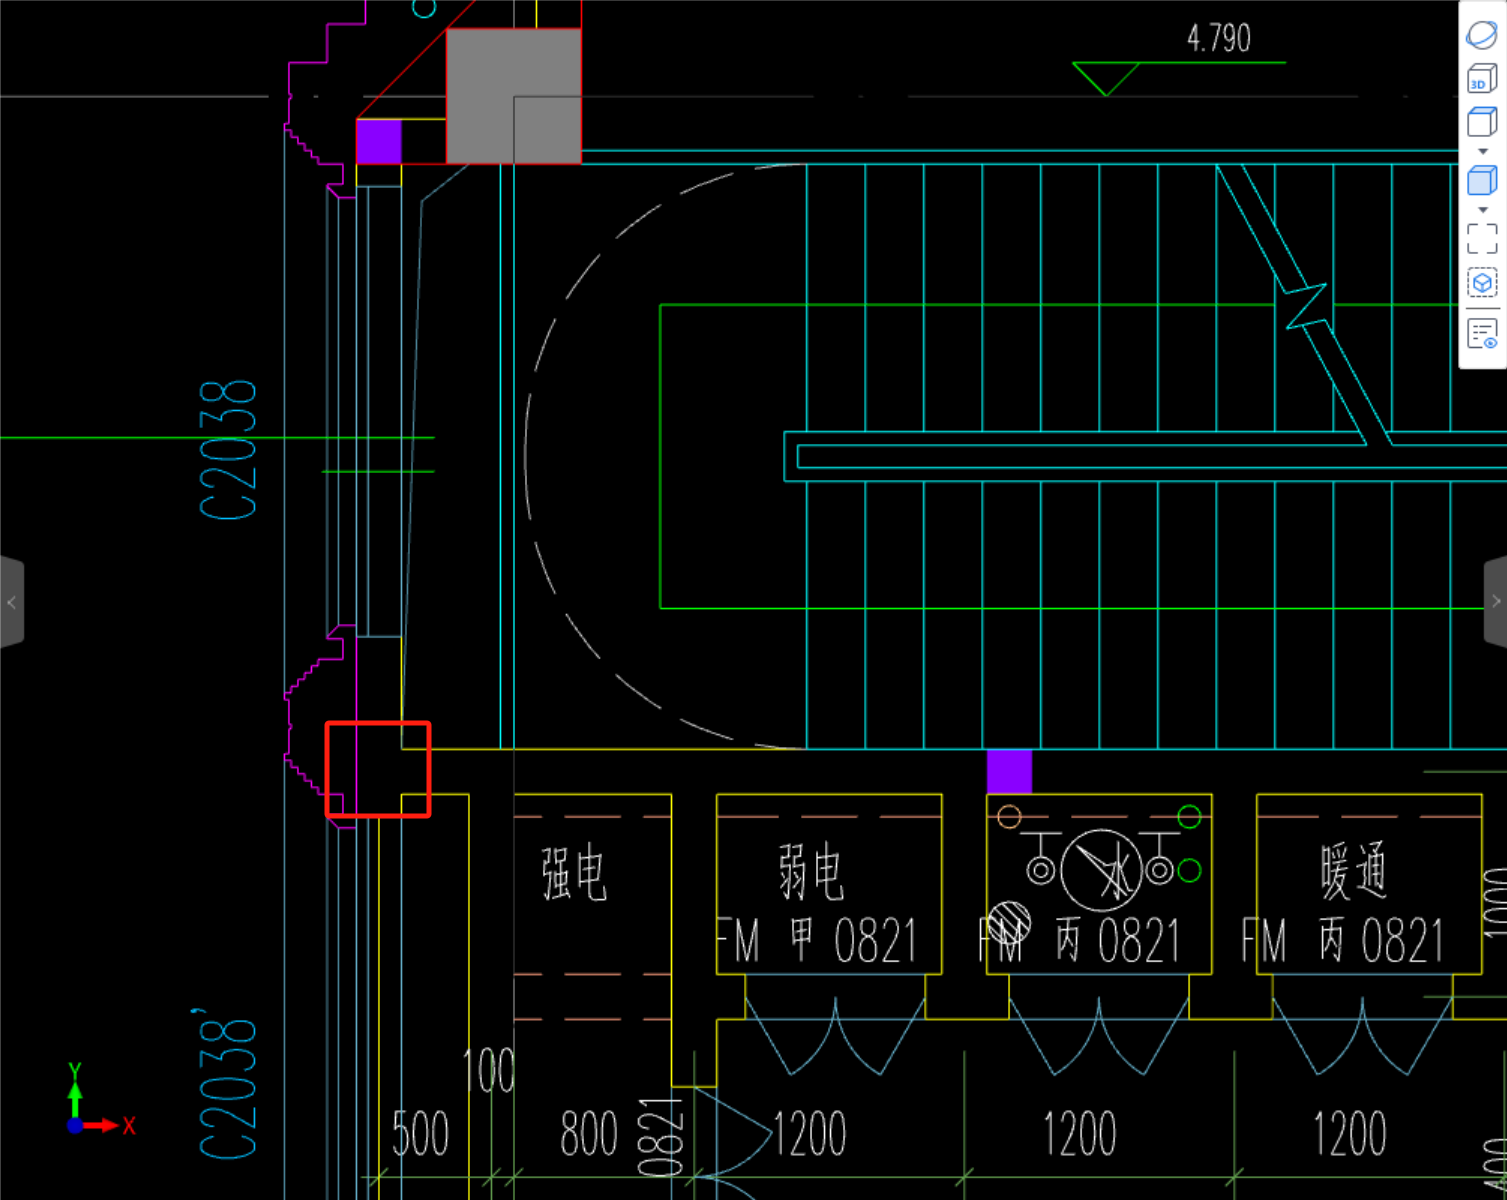Select the gray column block at top
The image size is (1507, 1200).
[x=513, y=96]
